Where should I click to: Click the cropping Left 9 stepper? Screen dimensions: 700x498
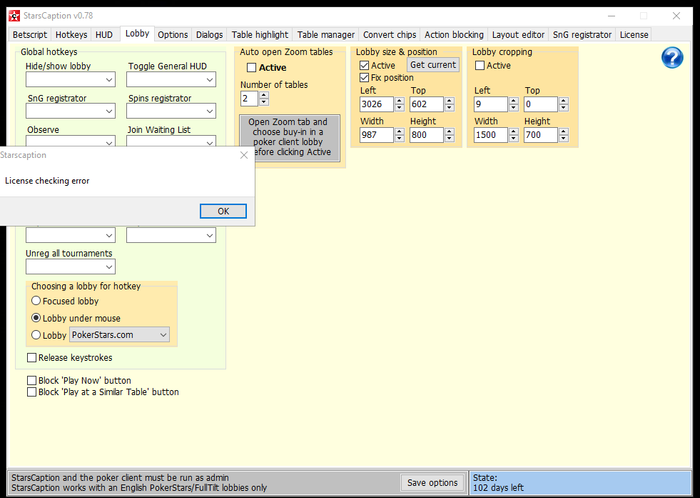[x=514, y=104]
